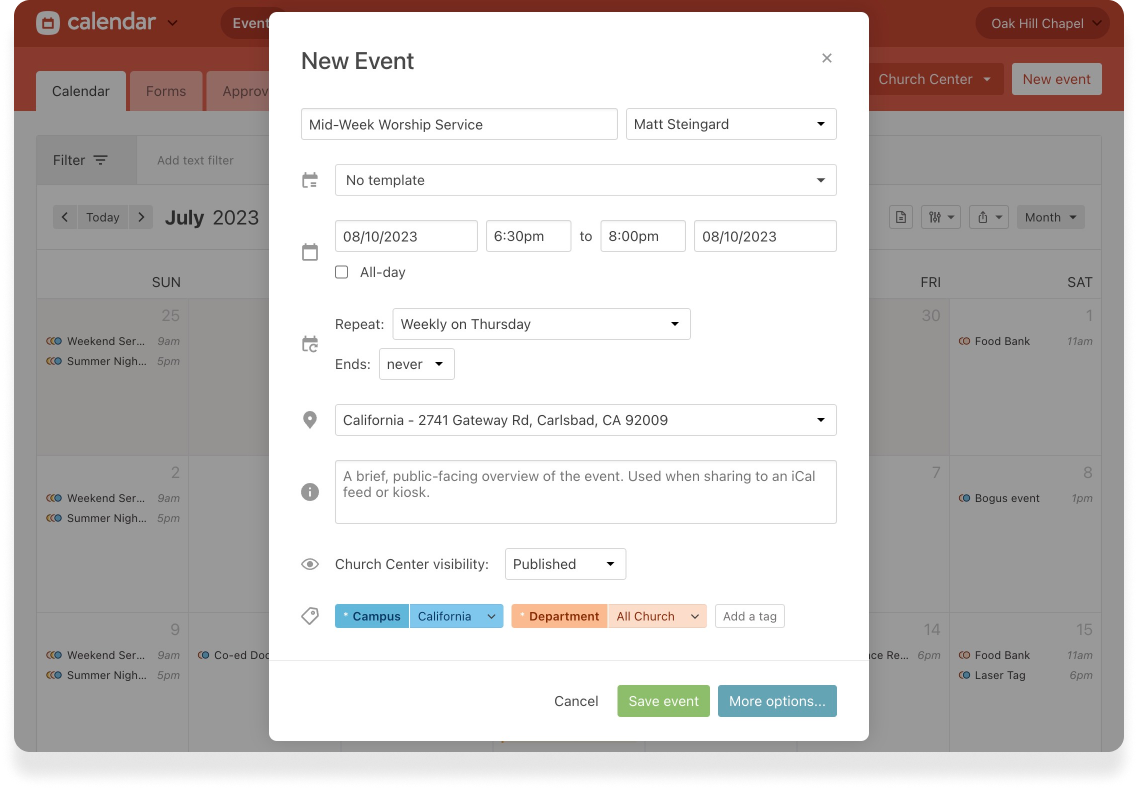This screenshot has height=790, width=1138.
Task: Click the repeat event icon
Action: tap(310, 344)
